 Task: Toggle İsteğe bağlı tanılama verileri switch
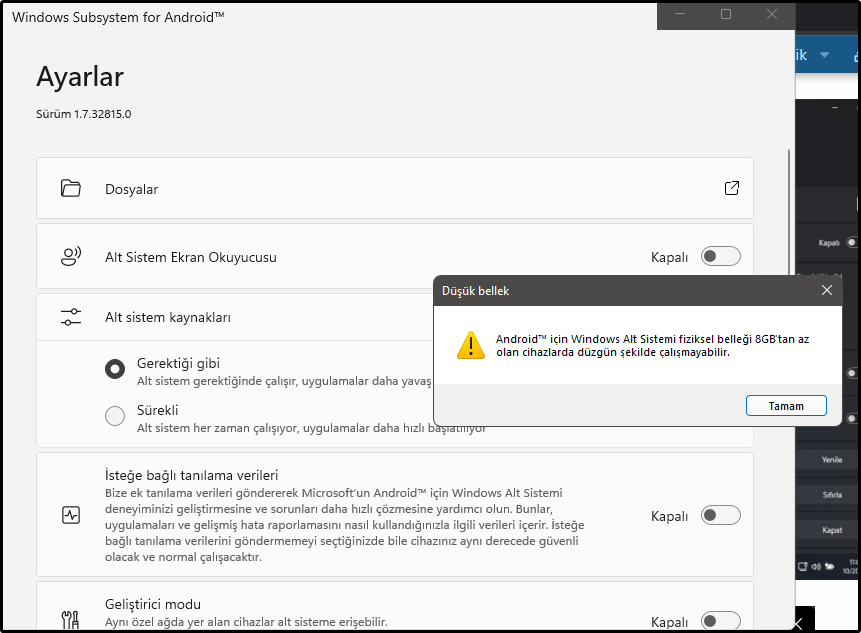coord(720,515)
